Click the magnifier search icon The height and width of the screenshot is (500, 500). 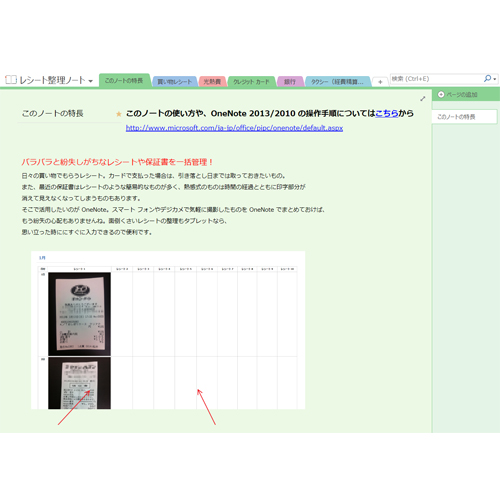pos(487,79)
